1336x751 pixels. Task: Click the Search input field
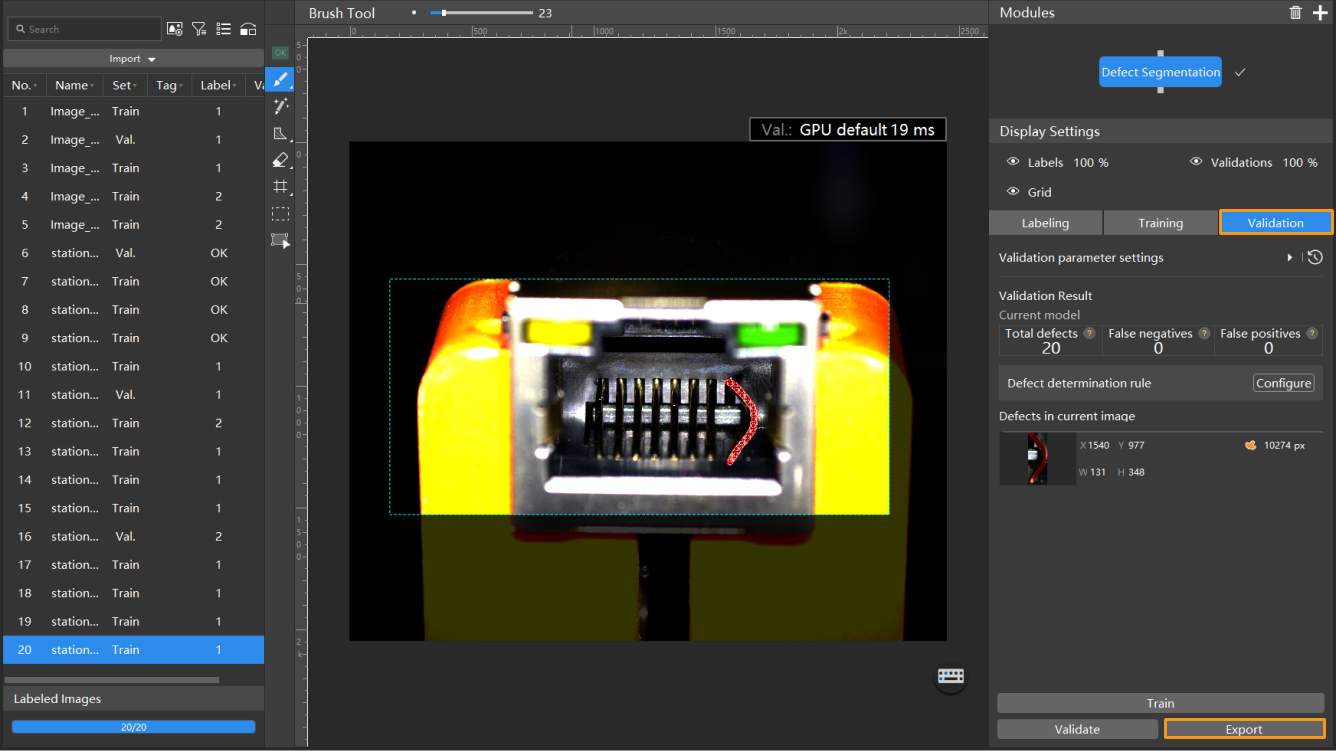(x=84, y=29)
